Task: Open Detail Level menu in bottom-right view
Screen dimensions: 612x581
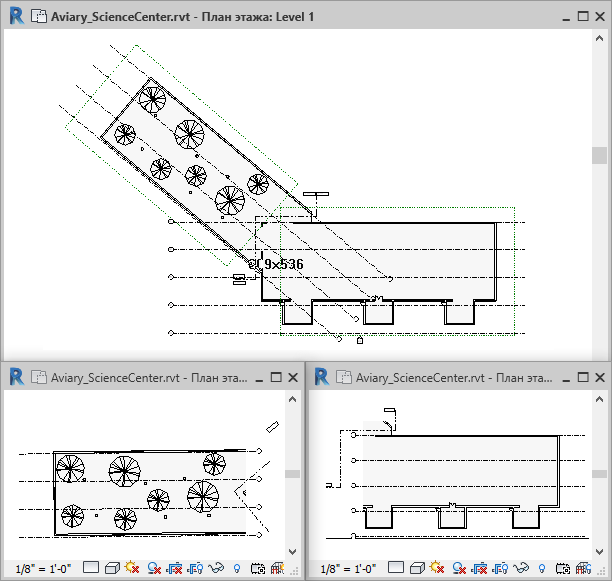Action: (396, 568)
